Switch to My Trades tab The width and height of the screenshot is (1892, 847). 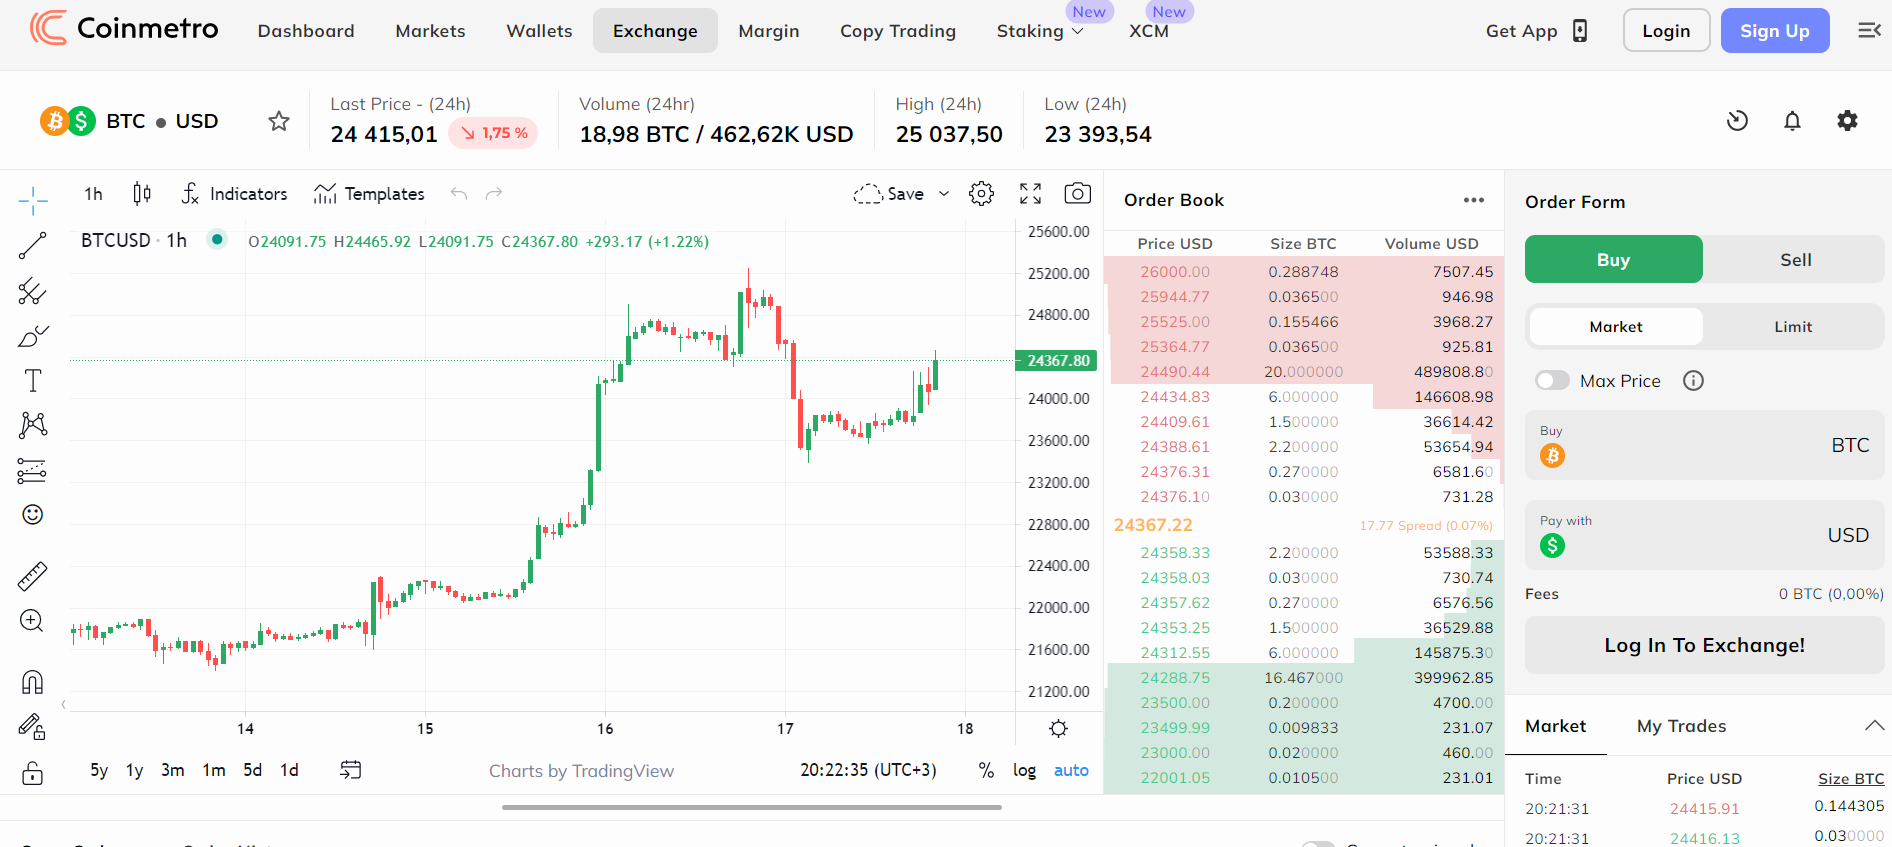point(1681,726)
